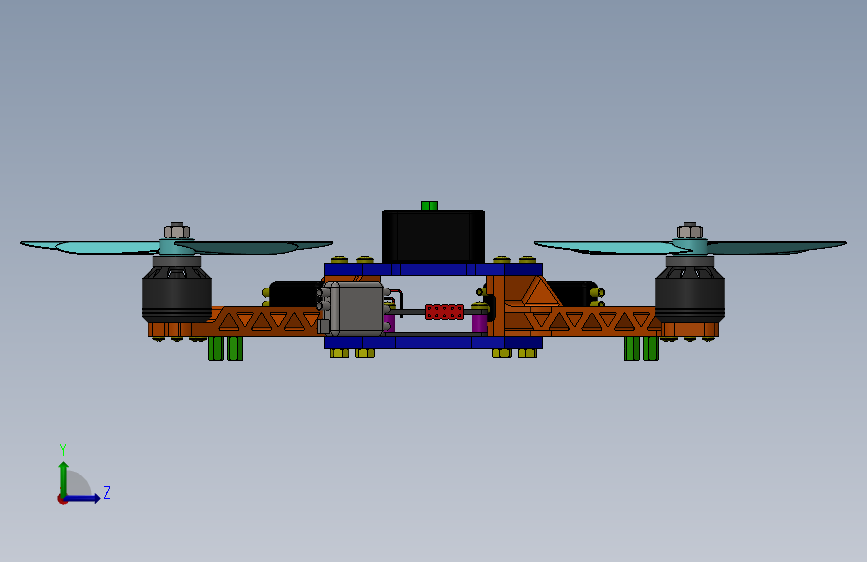Select the left black brushless motor body
Screen dimensions: 867x562
pos(177,293)
